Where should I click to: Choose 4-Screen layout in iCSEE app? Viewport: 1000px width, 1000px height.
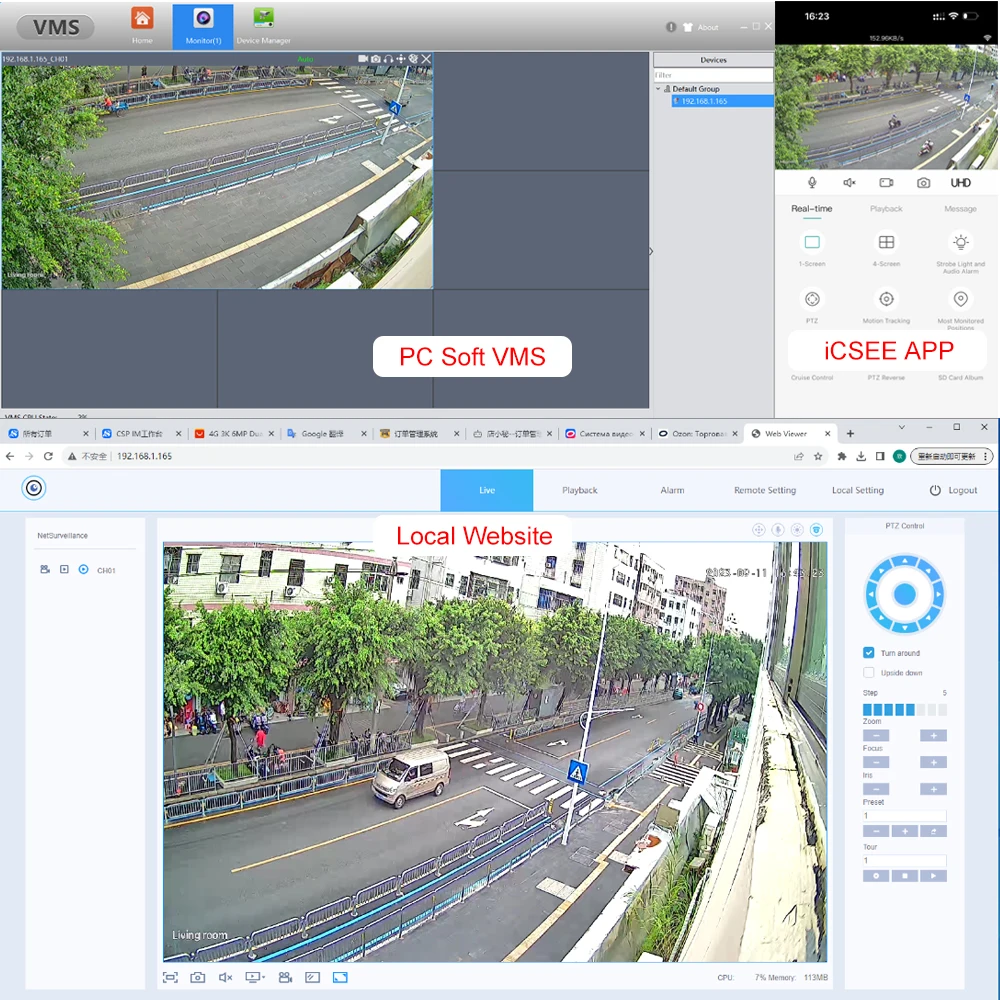pyautogui.click(x=886, y=242)
